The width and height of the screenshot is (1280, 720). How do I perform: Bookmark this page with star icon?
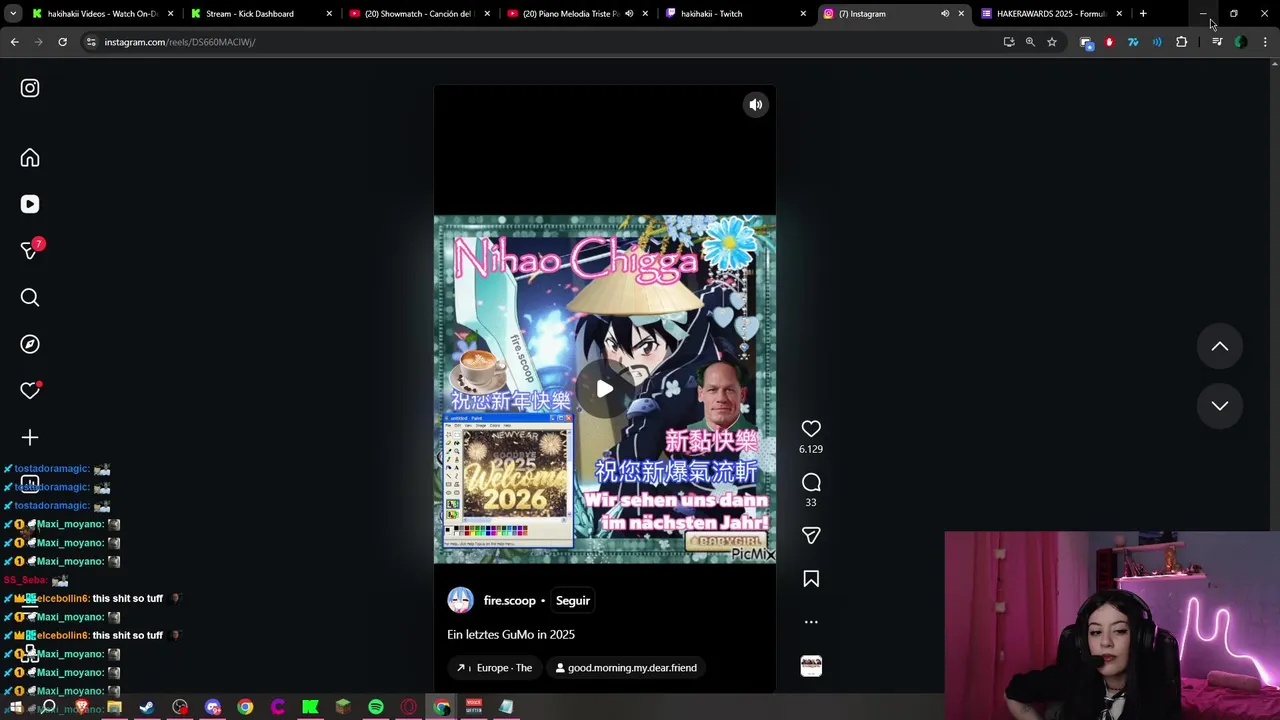coord(1052,42)
